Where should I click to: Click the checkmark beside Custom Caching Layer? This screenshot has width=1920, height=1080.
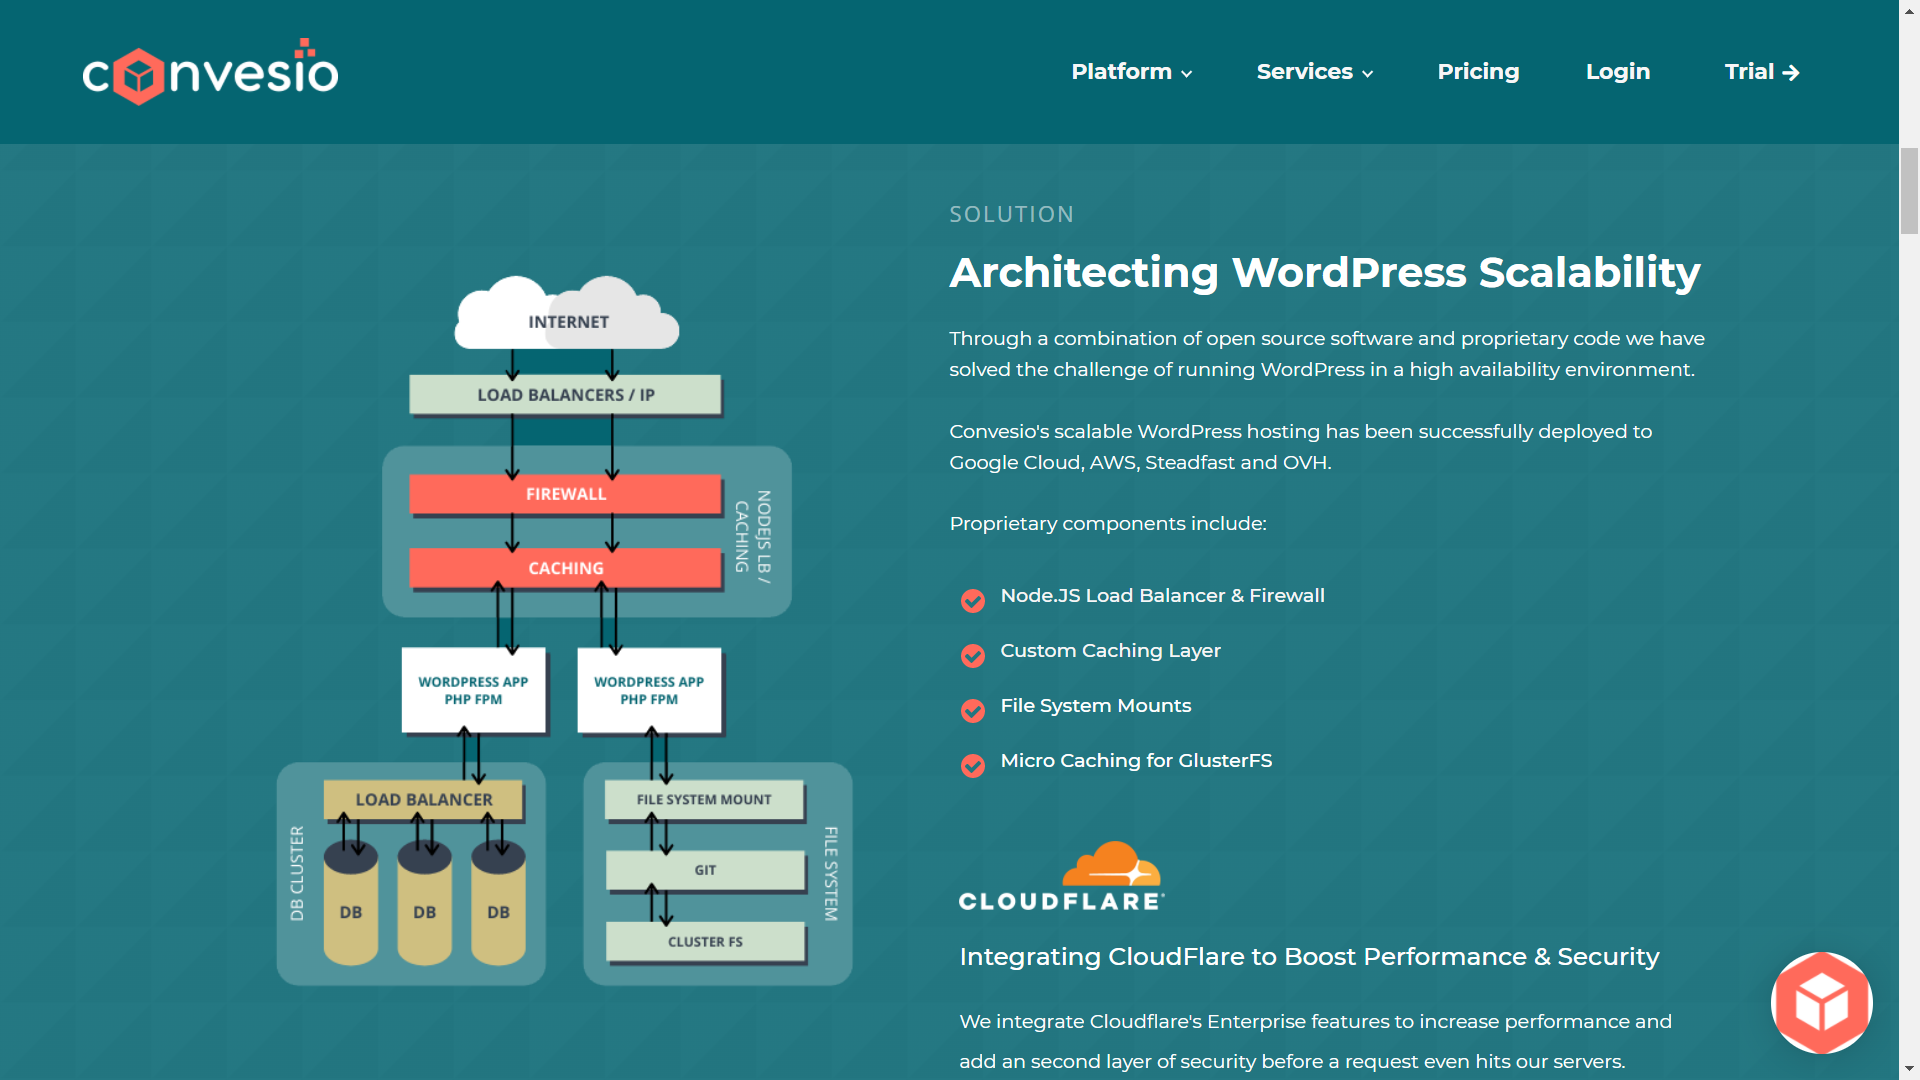pos(972,656)
